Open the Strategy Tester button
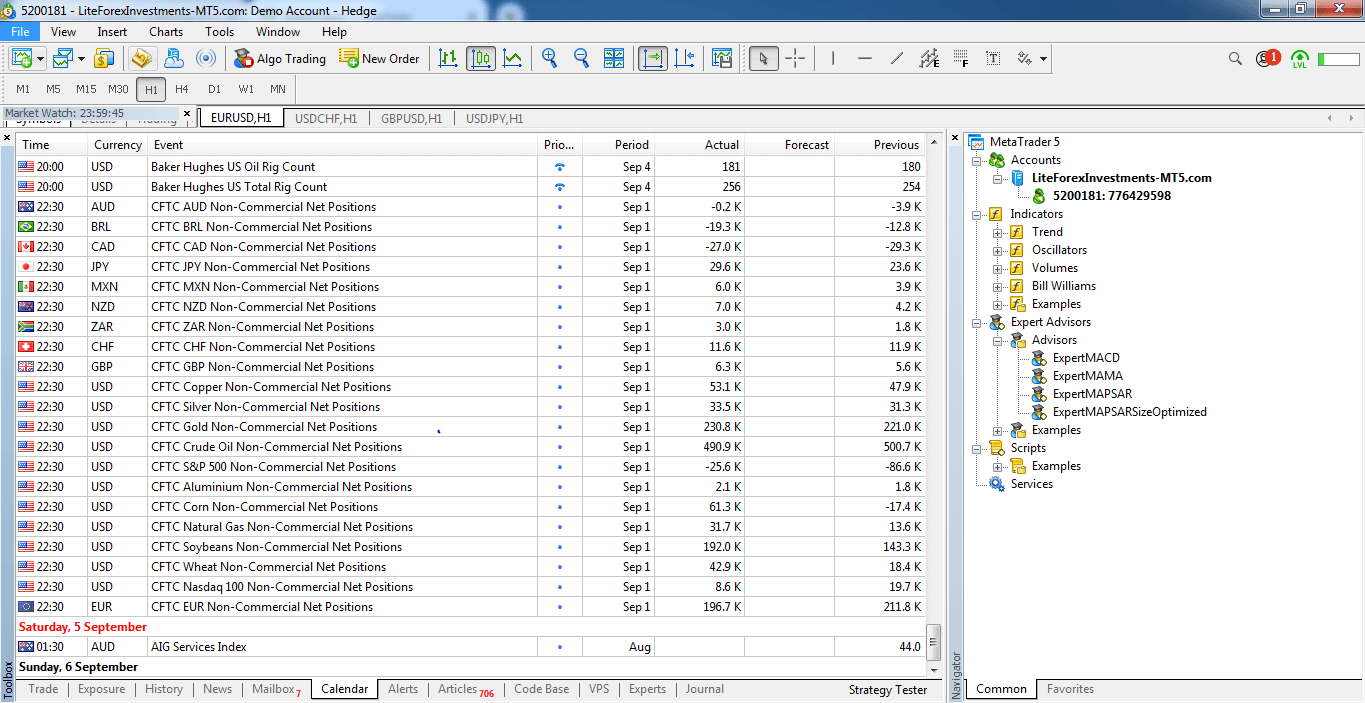 click(x=887, y=690)
